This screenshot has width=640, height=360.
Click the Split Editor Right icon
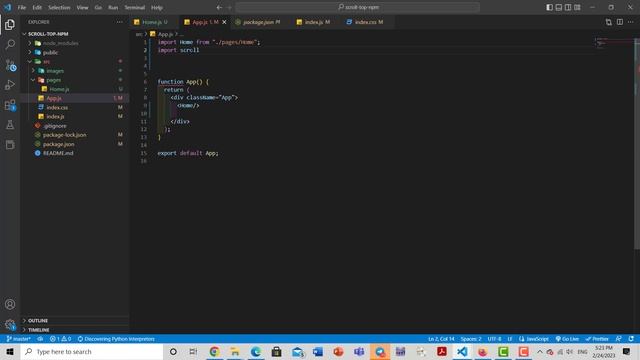click(x=620, y=22)
